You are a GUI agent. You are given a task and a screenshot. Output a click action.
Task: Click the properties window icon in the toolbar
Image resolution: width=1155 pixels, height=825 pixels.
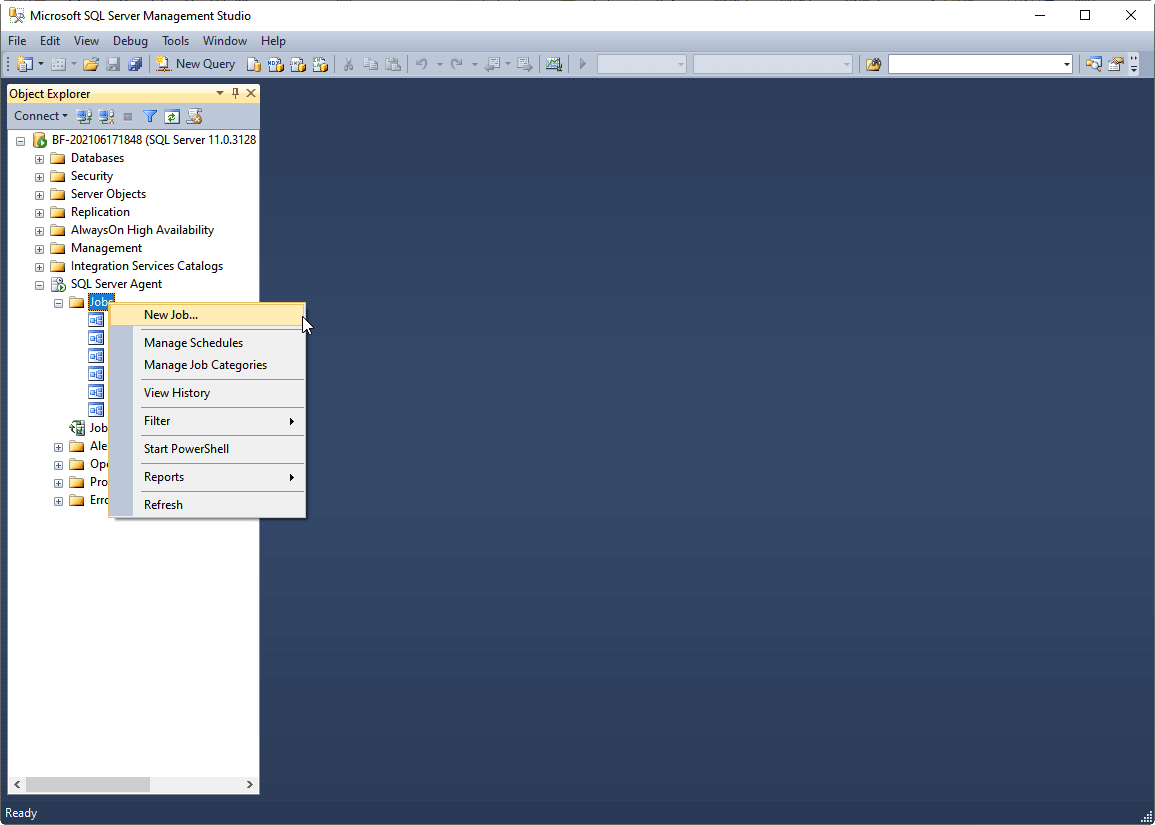click(x=1116, y=64)
